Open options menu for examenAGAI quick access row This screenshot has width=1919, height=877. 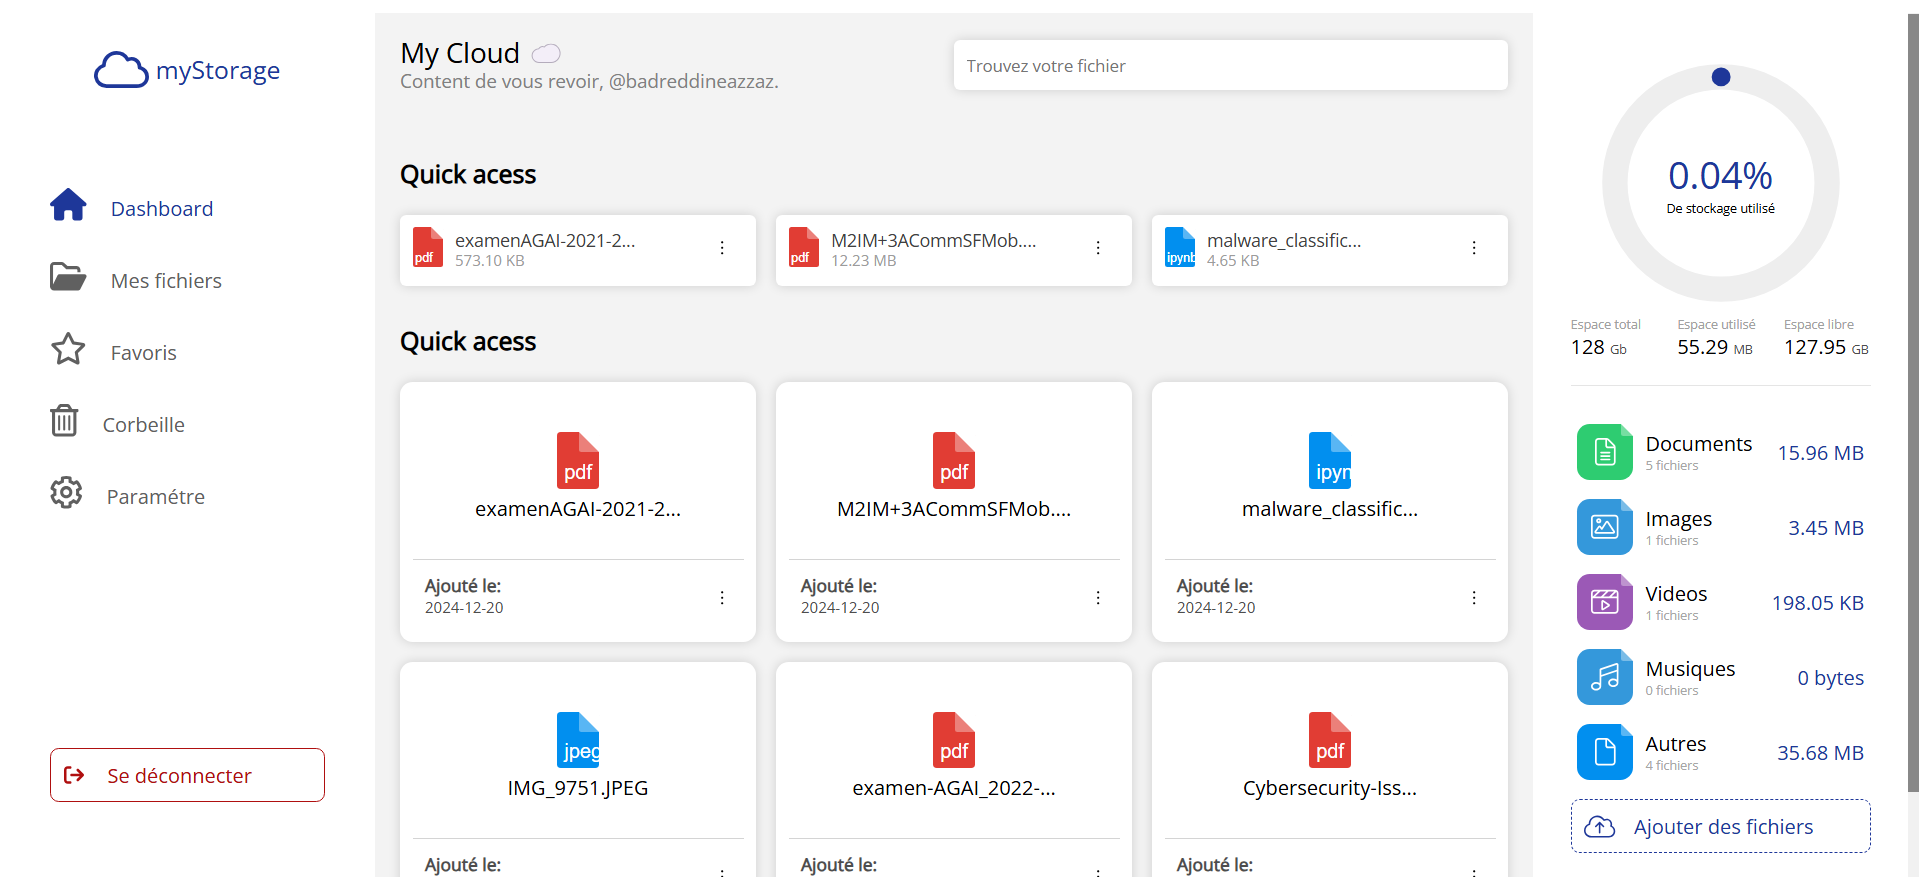722,248
